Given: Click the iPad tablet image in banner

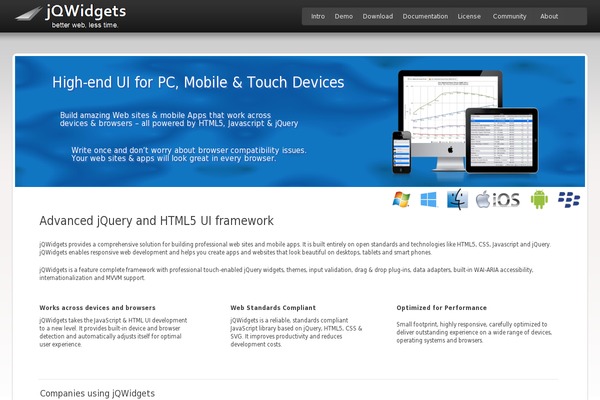Looking at the screenshot, I should pos(502,140).
